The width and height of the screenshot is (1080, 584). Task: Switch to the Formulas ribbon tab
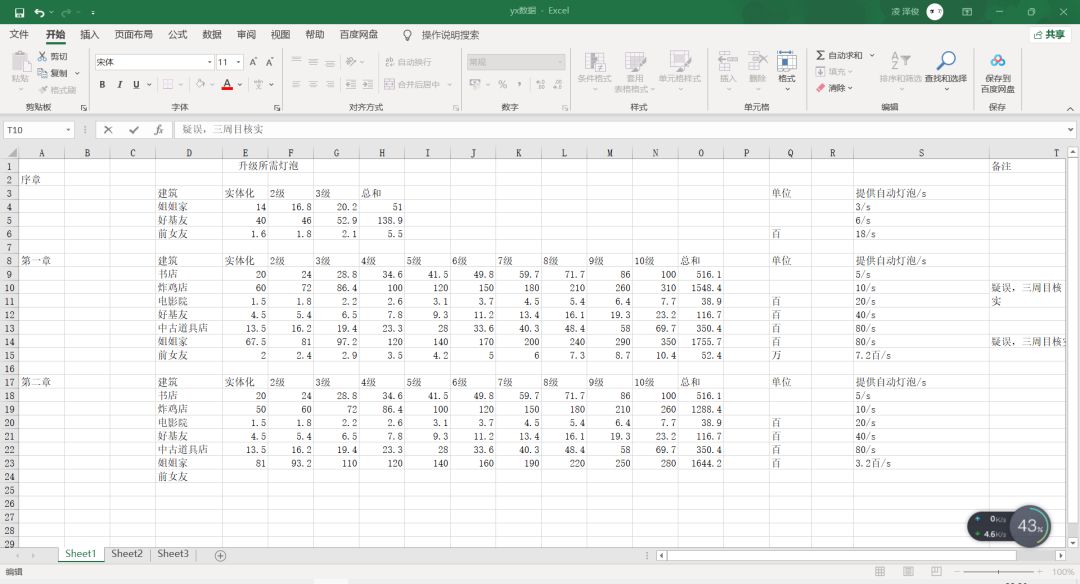click(178, 34)
